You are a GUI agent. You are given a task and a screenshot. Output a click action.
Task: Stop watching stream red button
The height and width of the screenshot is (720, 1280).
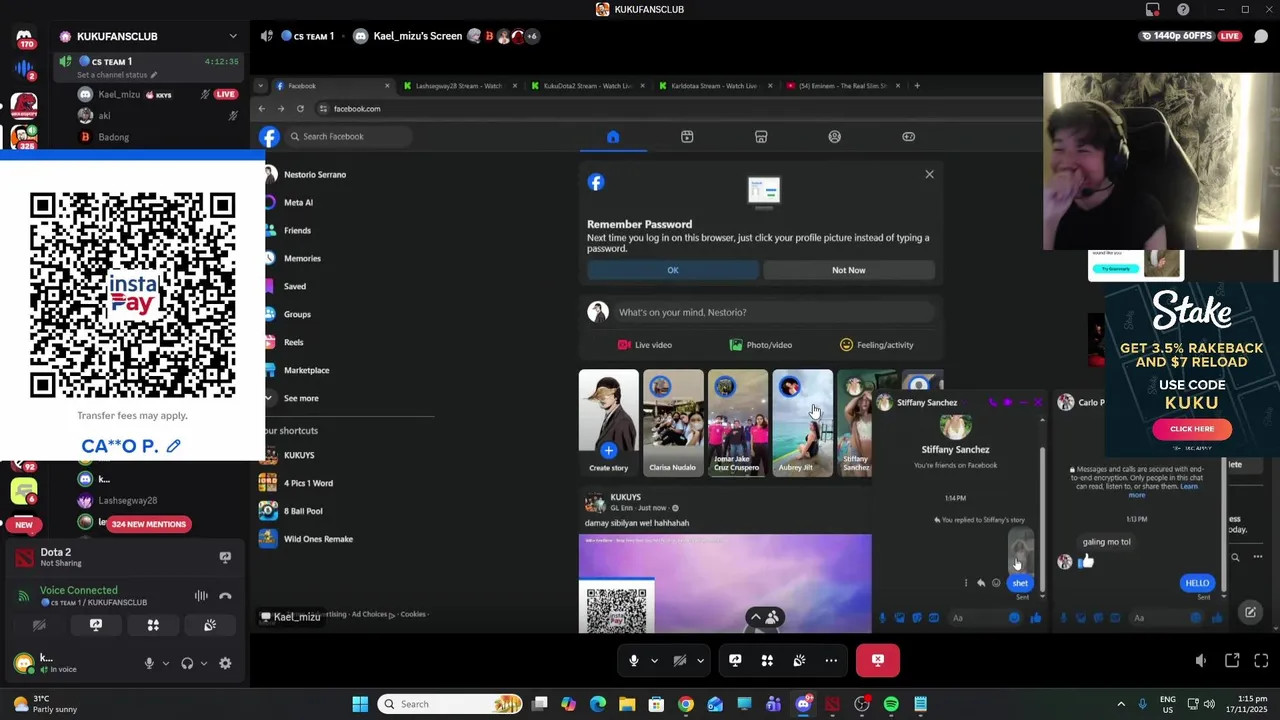(878, 660)
